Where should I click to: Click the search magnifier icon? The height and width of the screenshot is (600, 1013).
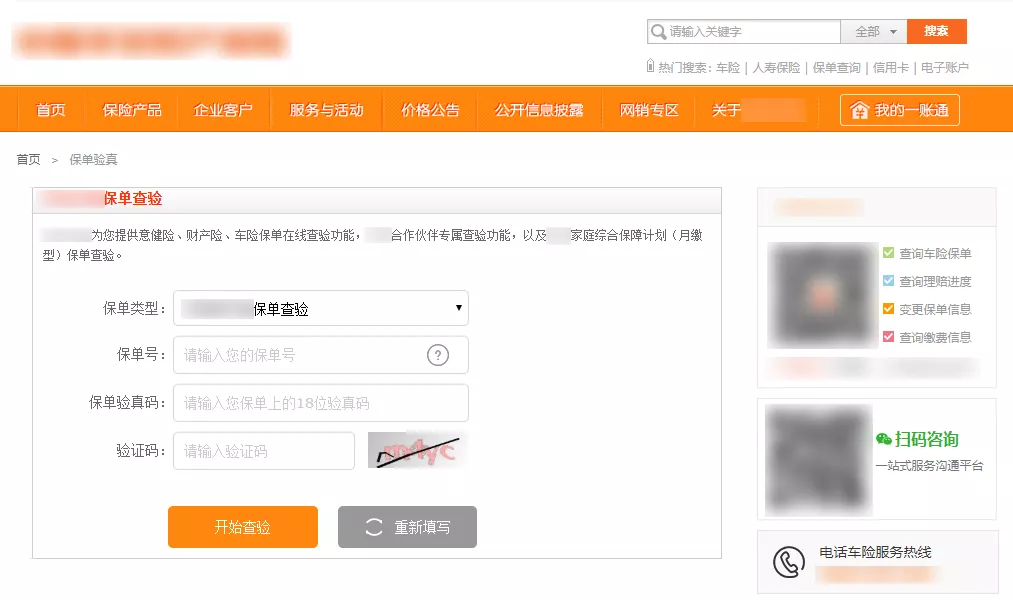click(659, 32)
